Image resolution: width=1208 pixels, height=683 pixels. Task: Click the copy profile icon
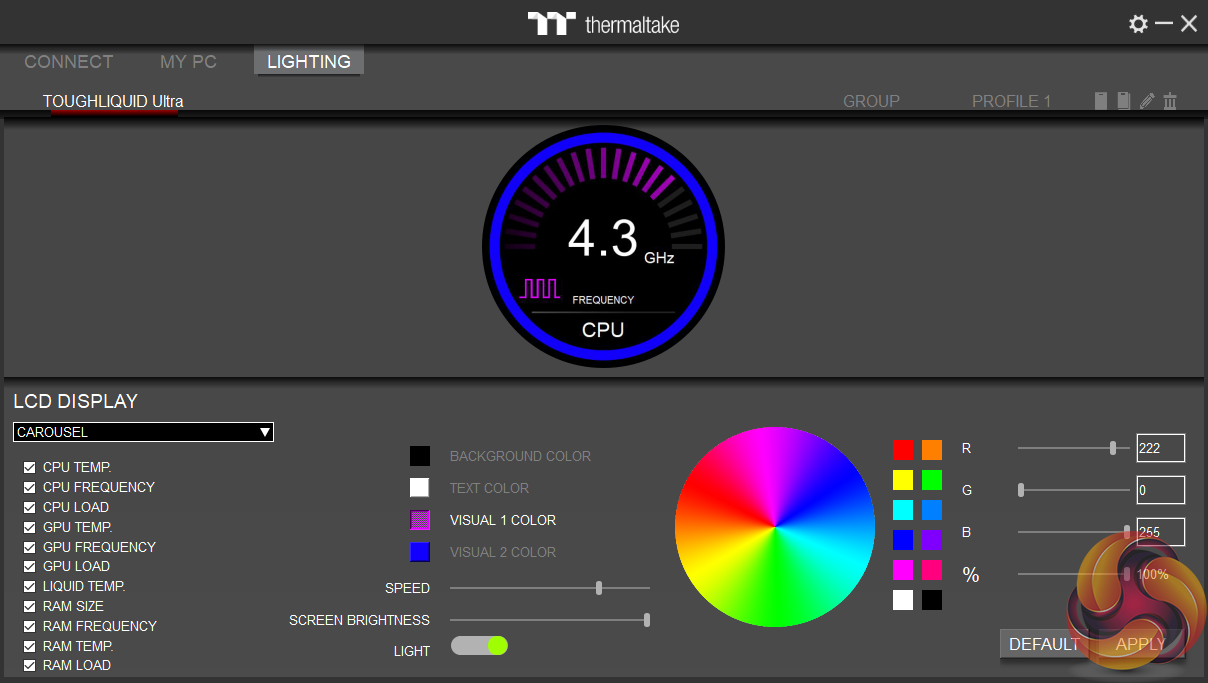(1124, 101)
